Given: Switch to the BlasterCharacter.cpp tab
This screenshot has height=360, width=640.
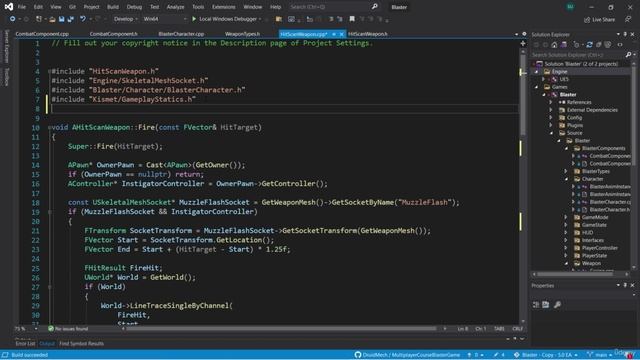Looking at the screenshot, I should [x=181, y=34].
